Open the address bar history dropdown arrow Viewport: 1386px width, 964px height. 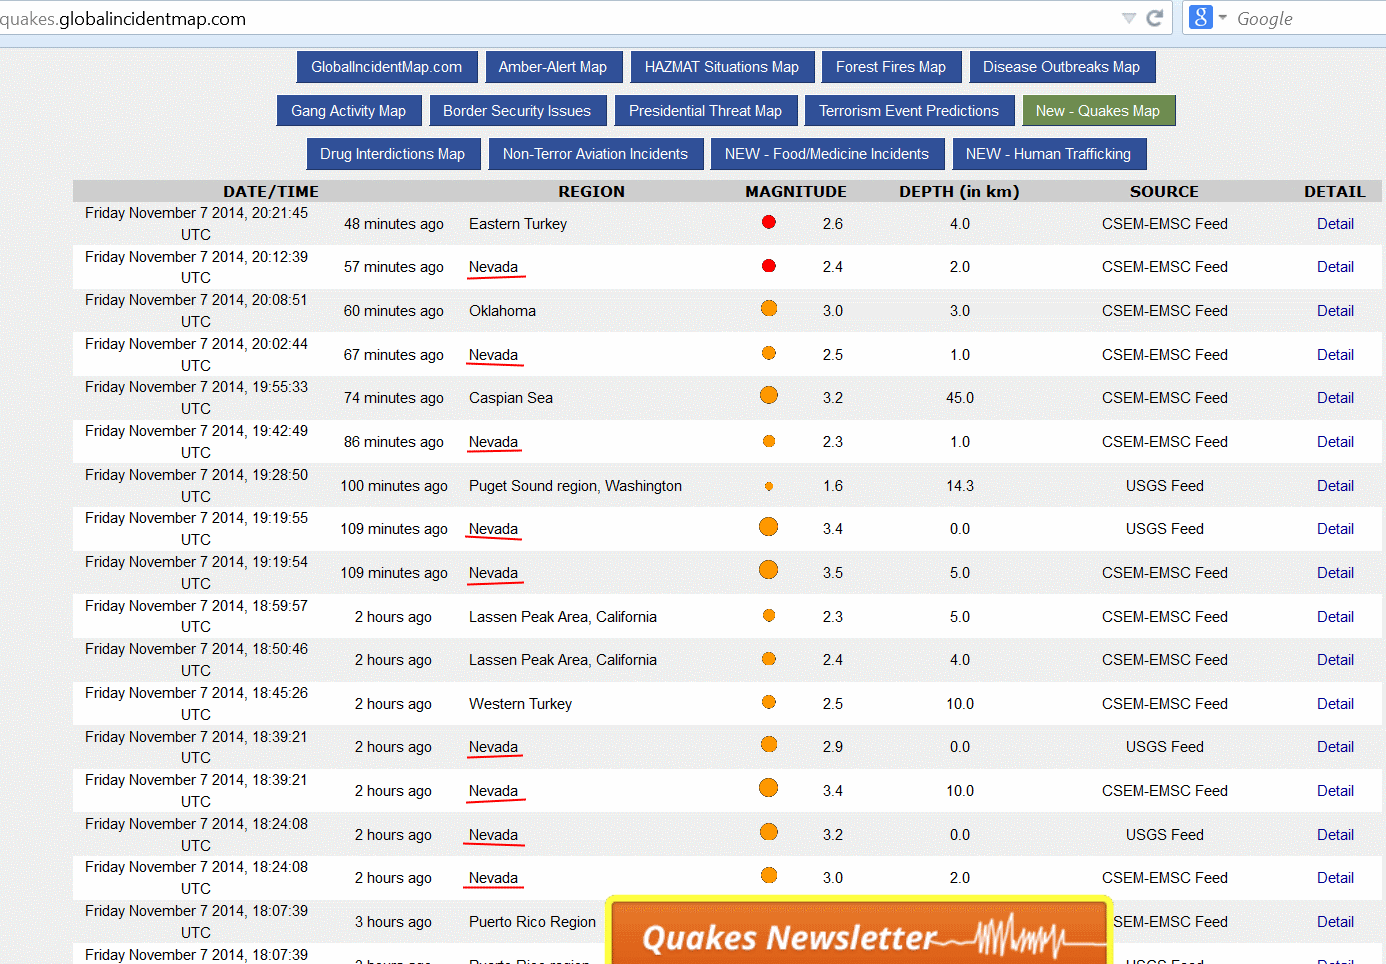point(1129,18)
